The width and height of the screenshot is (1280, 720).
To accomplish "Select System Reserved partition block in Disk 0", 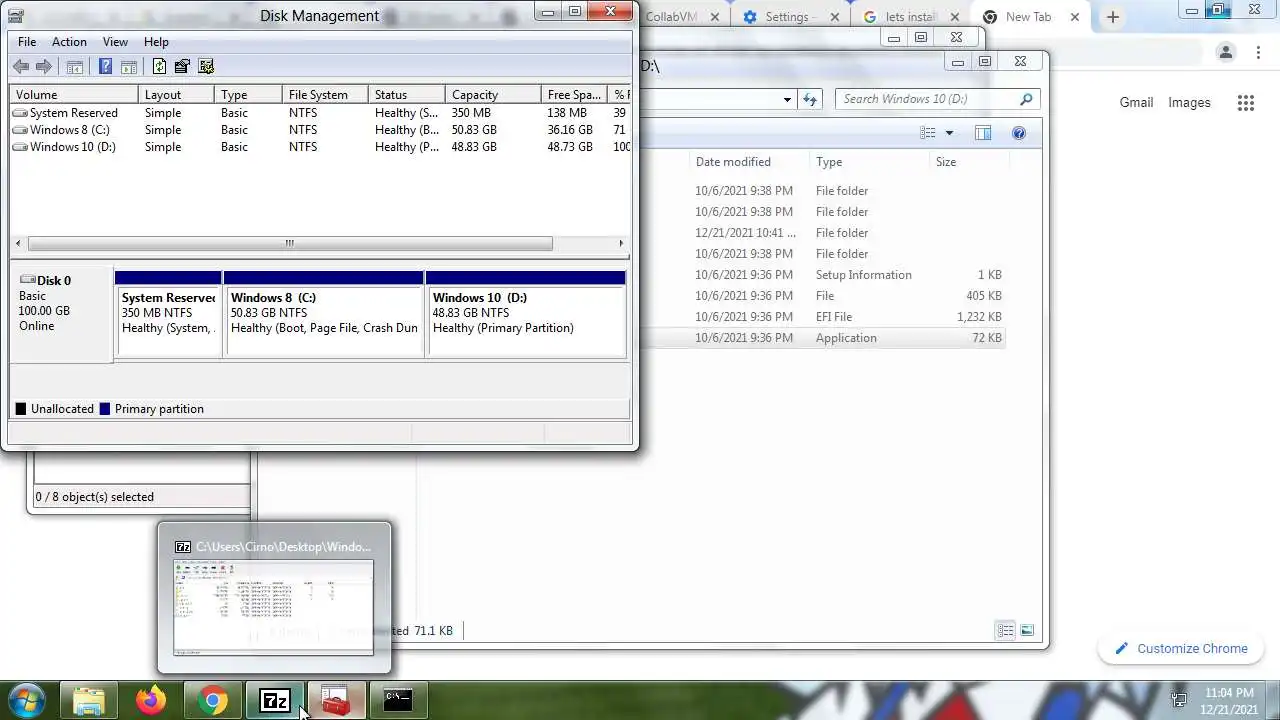I will click(168, 315).
